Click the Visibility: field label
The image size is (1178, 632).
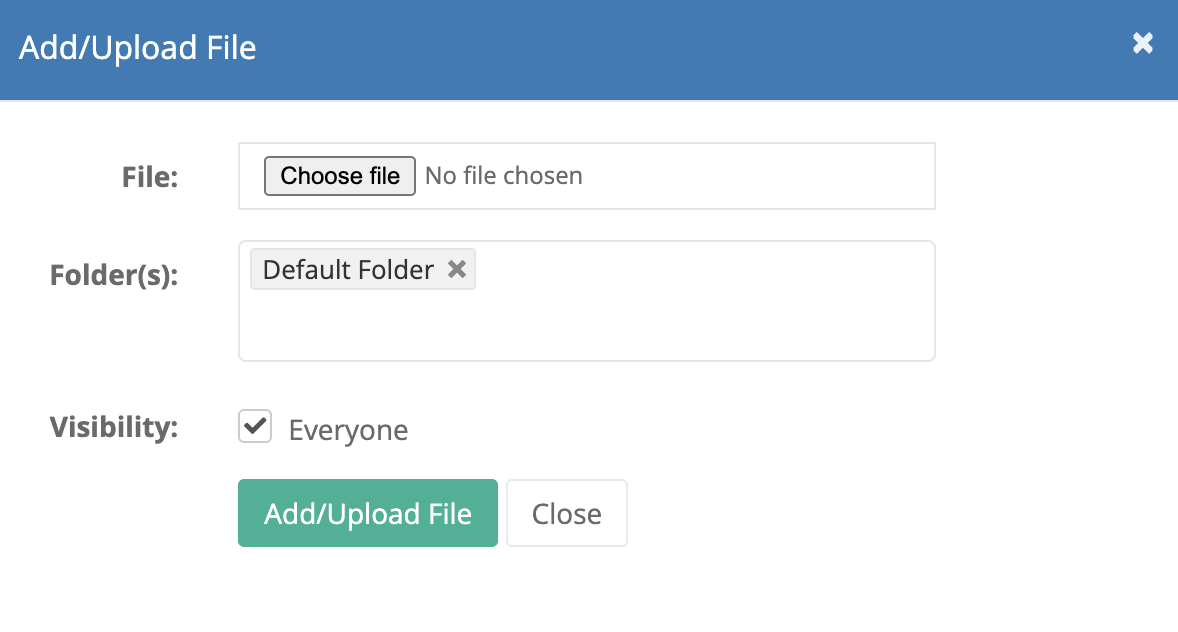[114, 427]
